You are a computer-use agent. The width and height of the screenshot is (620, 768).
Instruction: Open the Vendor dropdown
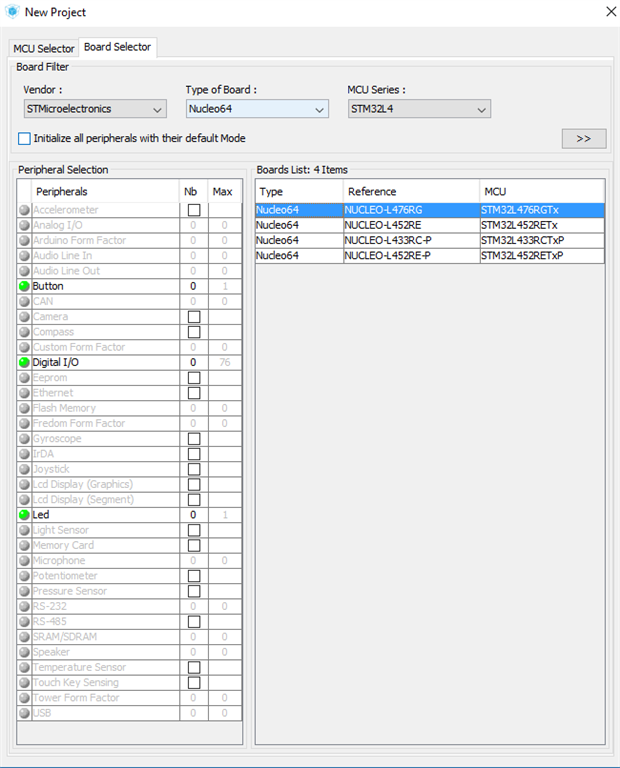point(94,109)
